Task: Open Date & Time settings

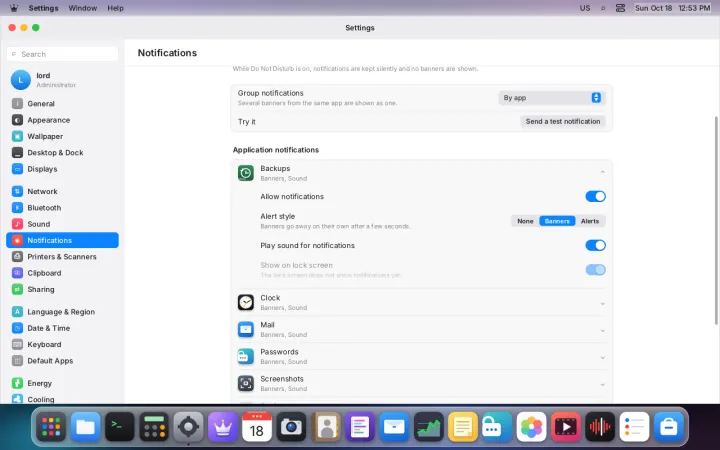Action: [62, 328]
